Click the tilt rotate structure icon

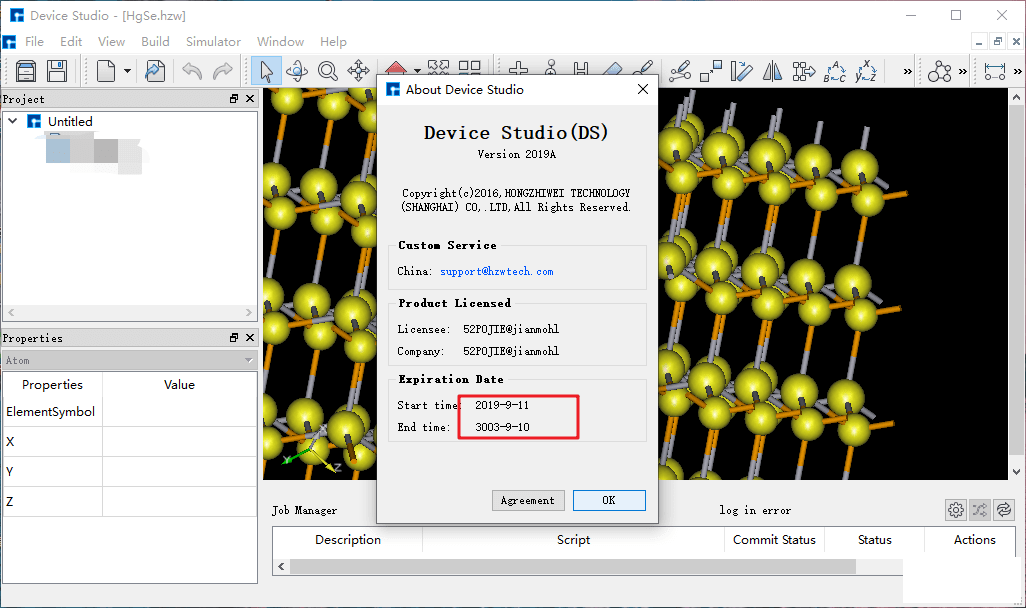point(741,71)
